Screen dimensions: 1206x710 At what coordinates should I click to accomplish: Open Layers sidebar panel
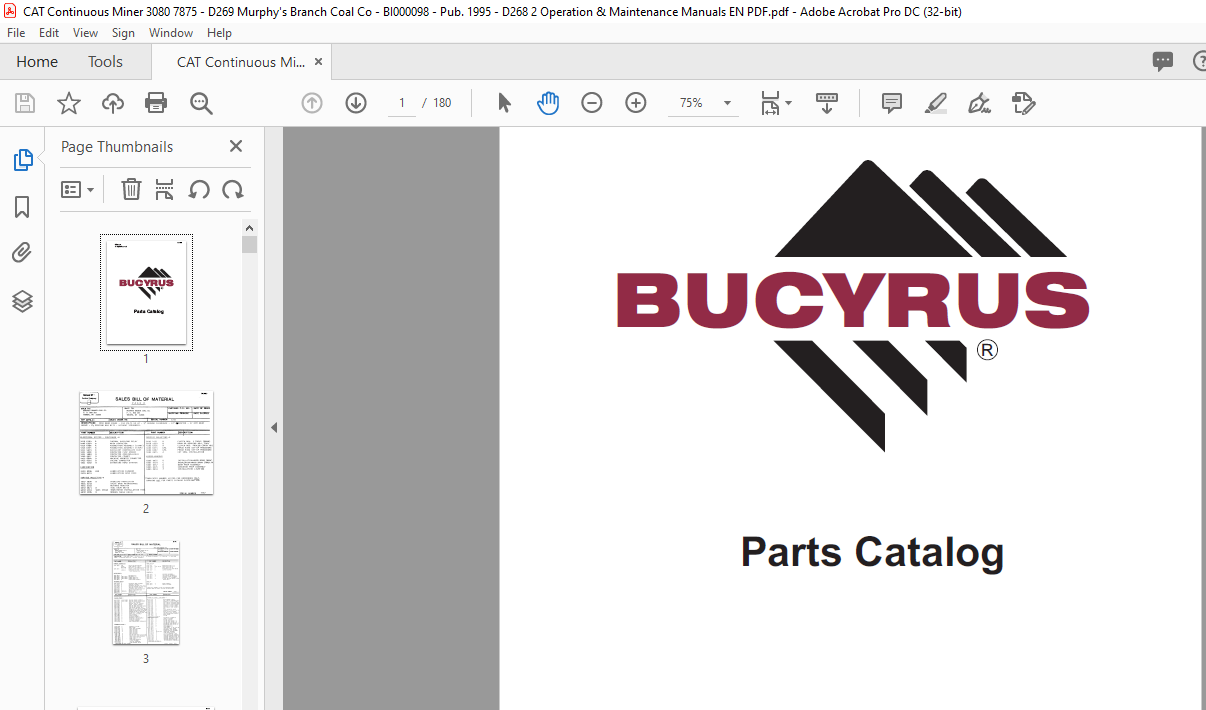(22, 300)
